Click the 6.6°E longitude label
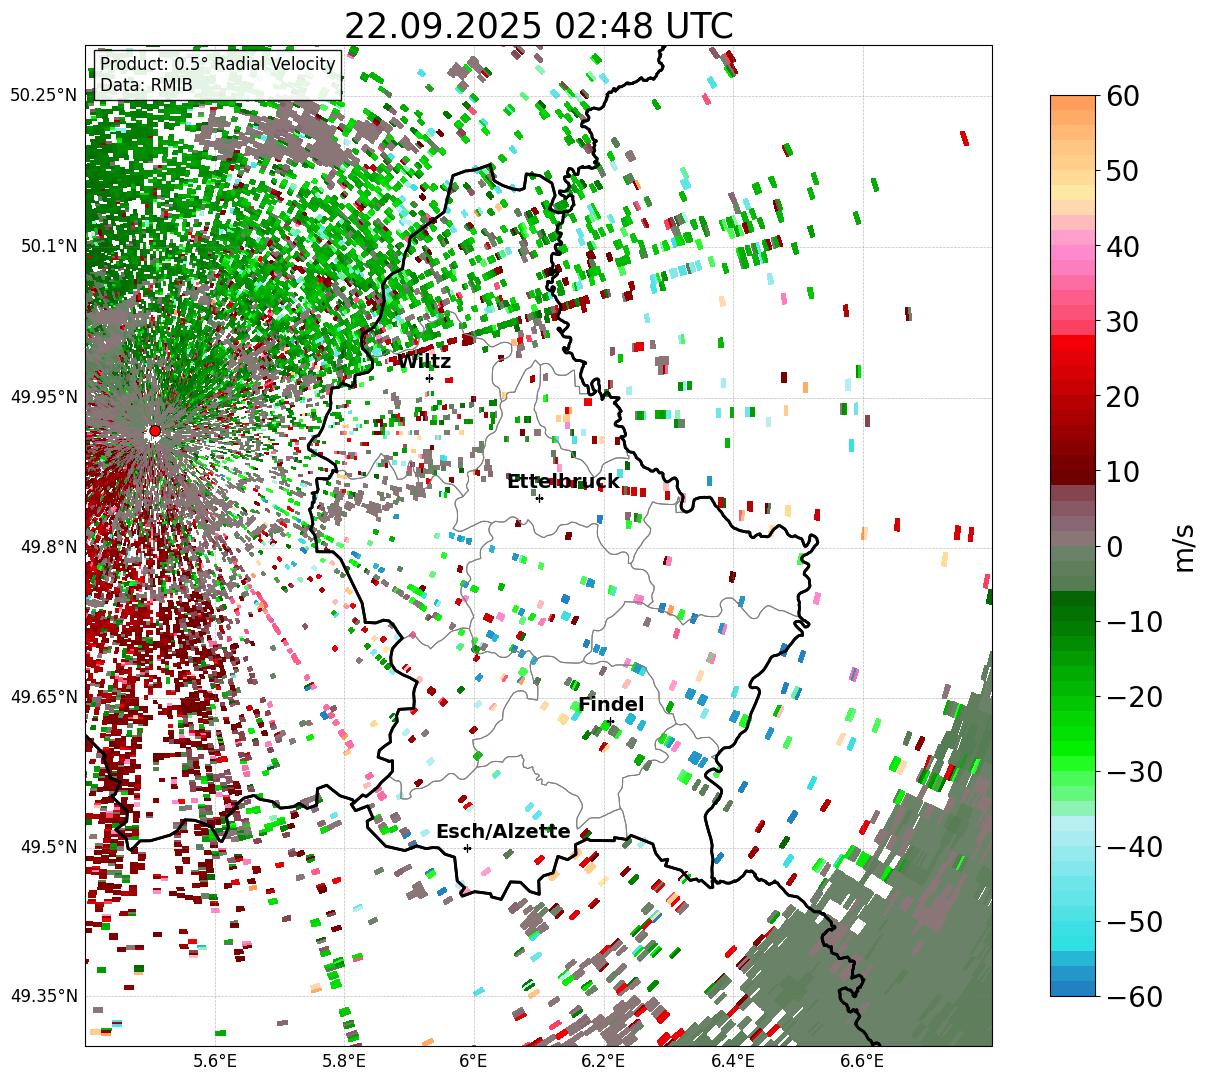Image resolution: width=1207 pixels, height=1081 pixels. [x=861, y=1061]
